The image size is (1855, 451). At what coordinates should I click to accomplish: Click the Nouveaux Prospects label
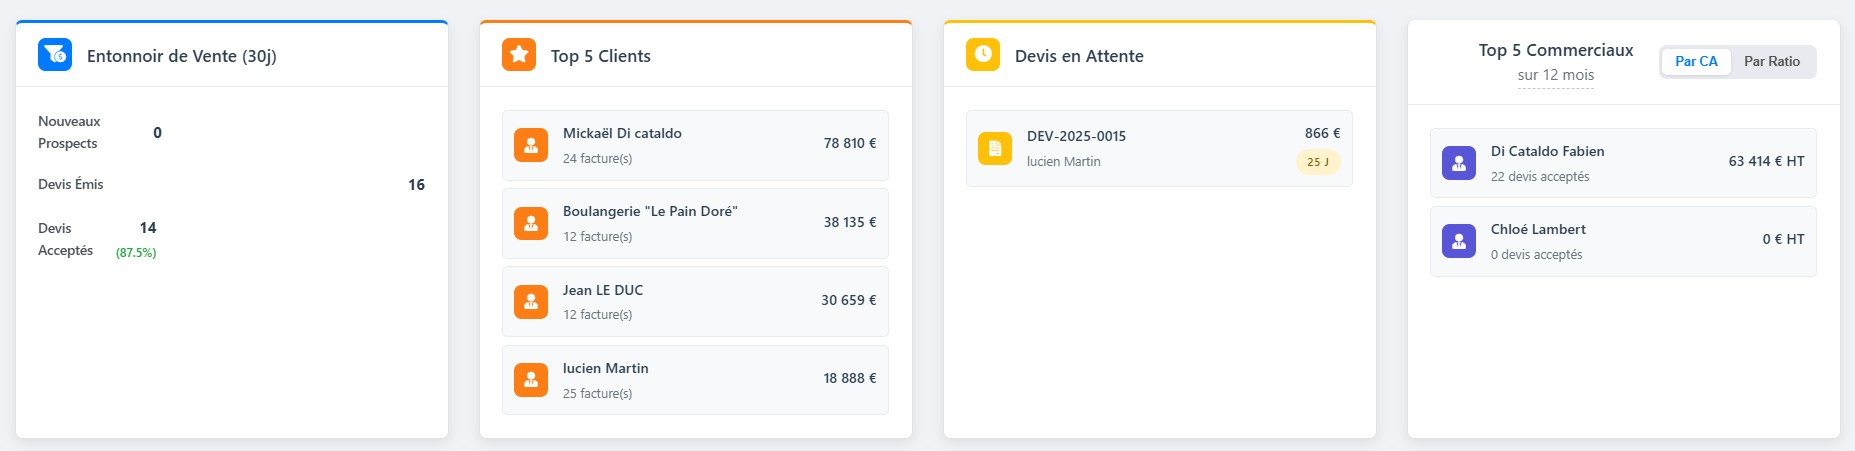click(69, 132)
